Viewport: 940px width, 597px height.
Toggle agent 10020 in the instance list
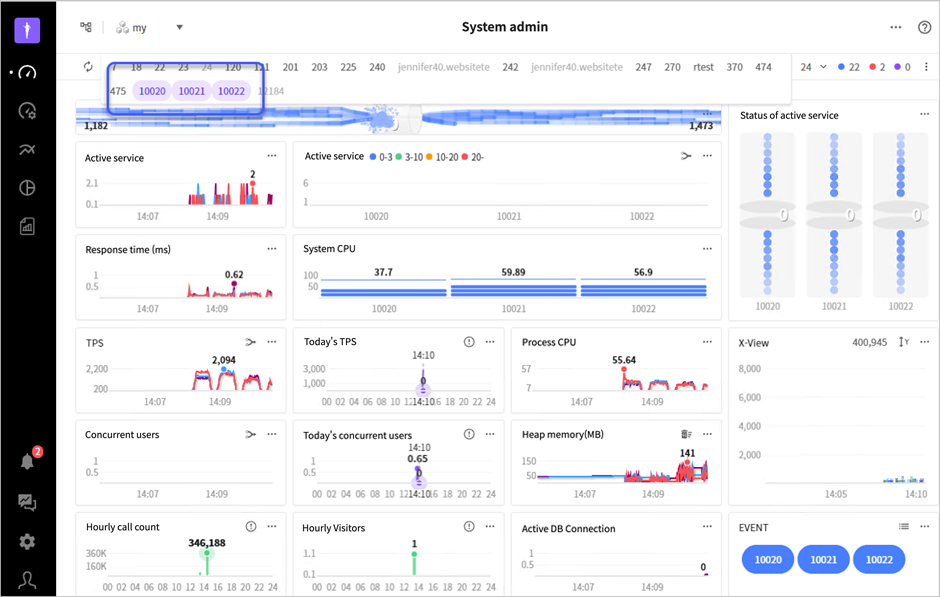(152, 91)
